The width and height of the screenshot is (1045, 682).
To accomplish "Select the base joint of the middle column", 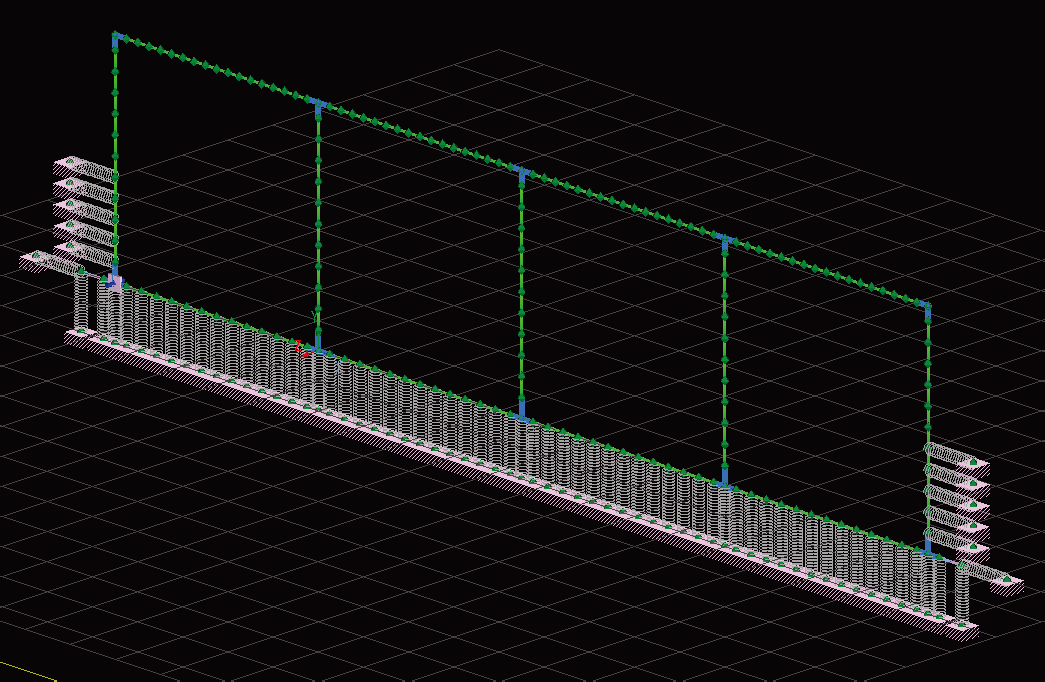I will 522,413.
